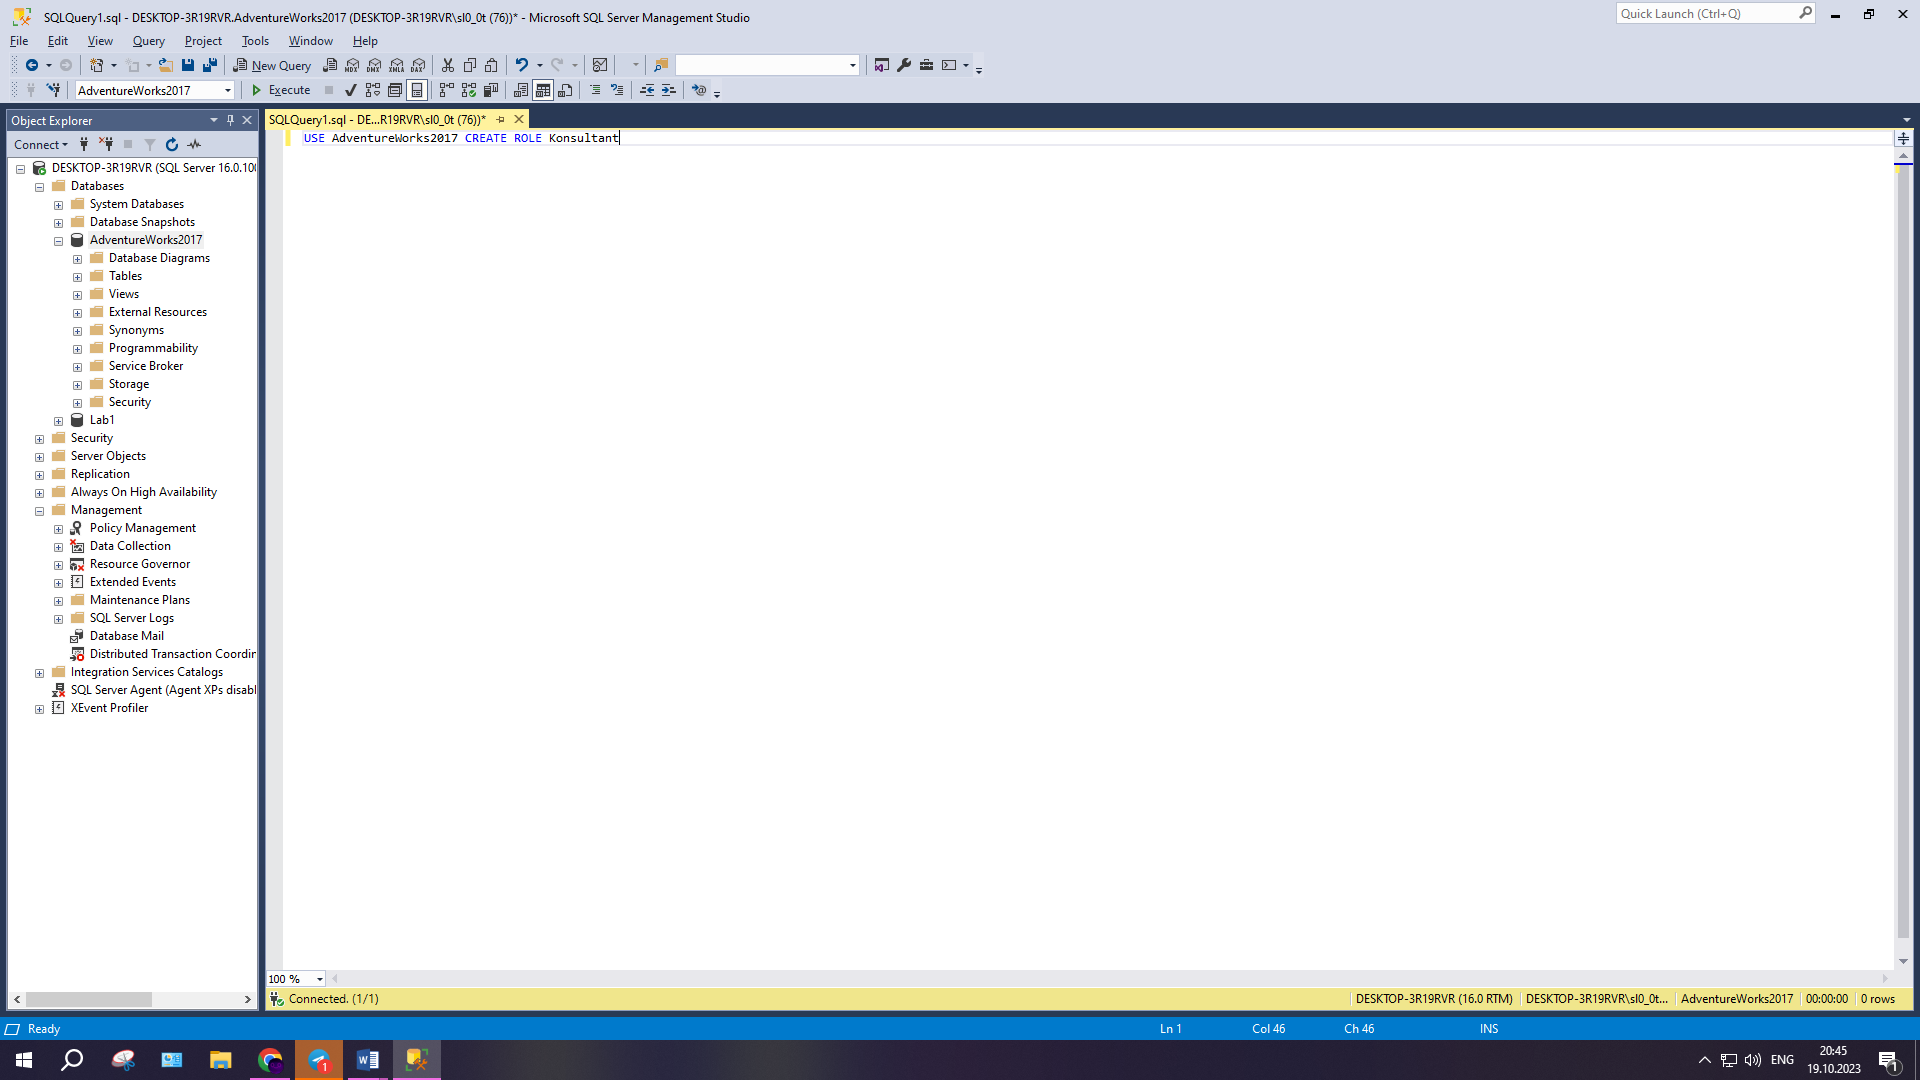
Task: Click the Increase Indent icon
Action: pyautogui.click(x=669, y=90)
